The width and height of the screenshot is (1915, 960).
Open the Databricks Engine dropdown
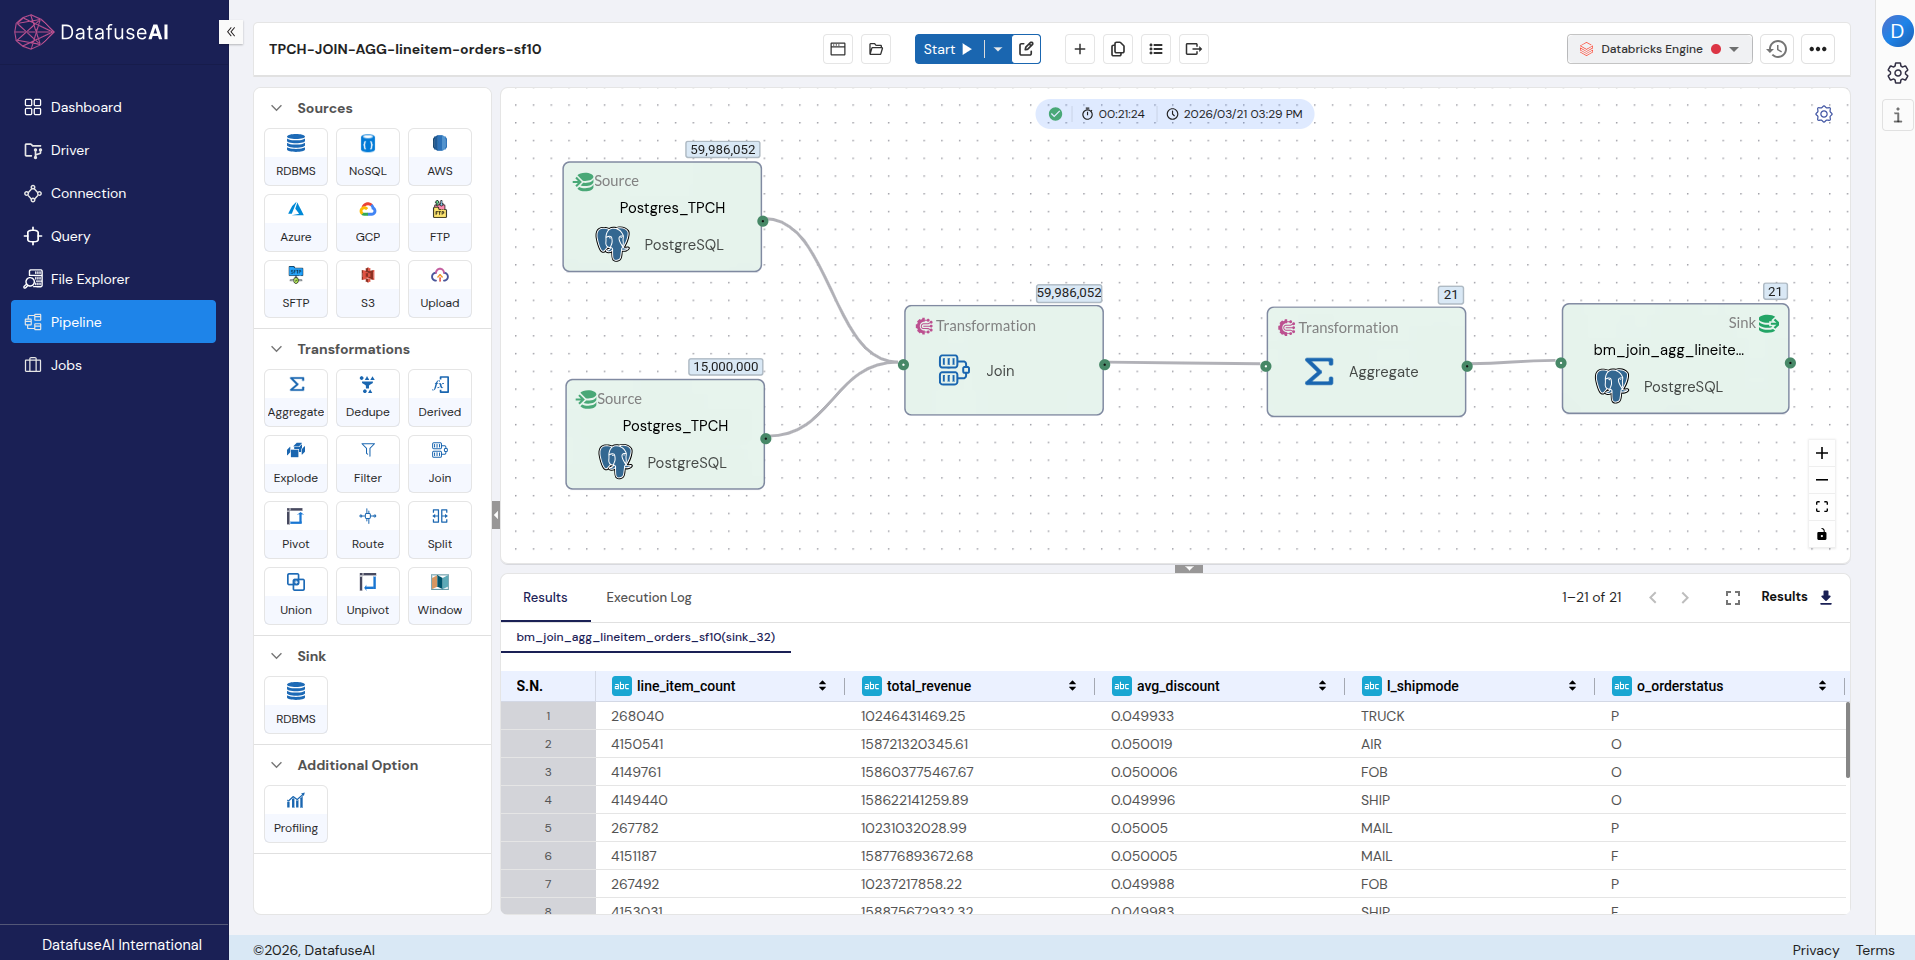tap(1659, 49)
